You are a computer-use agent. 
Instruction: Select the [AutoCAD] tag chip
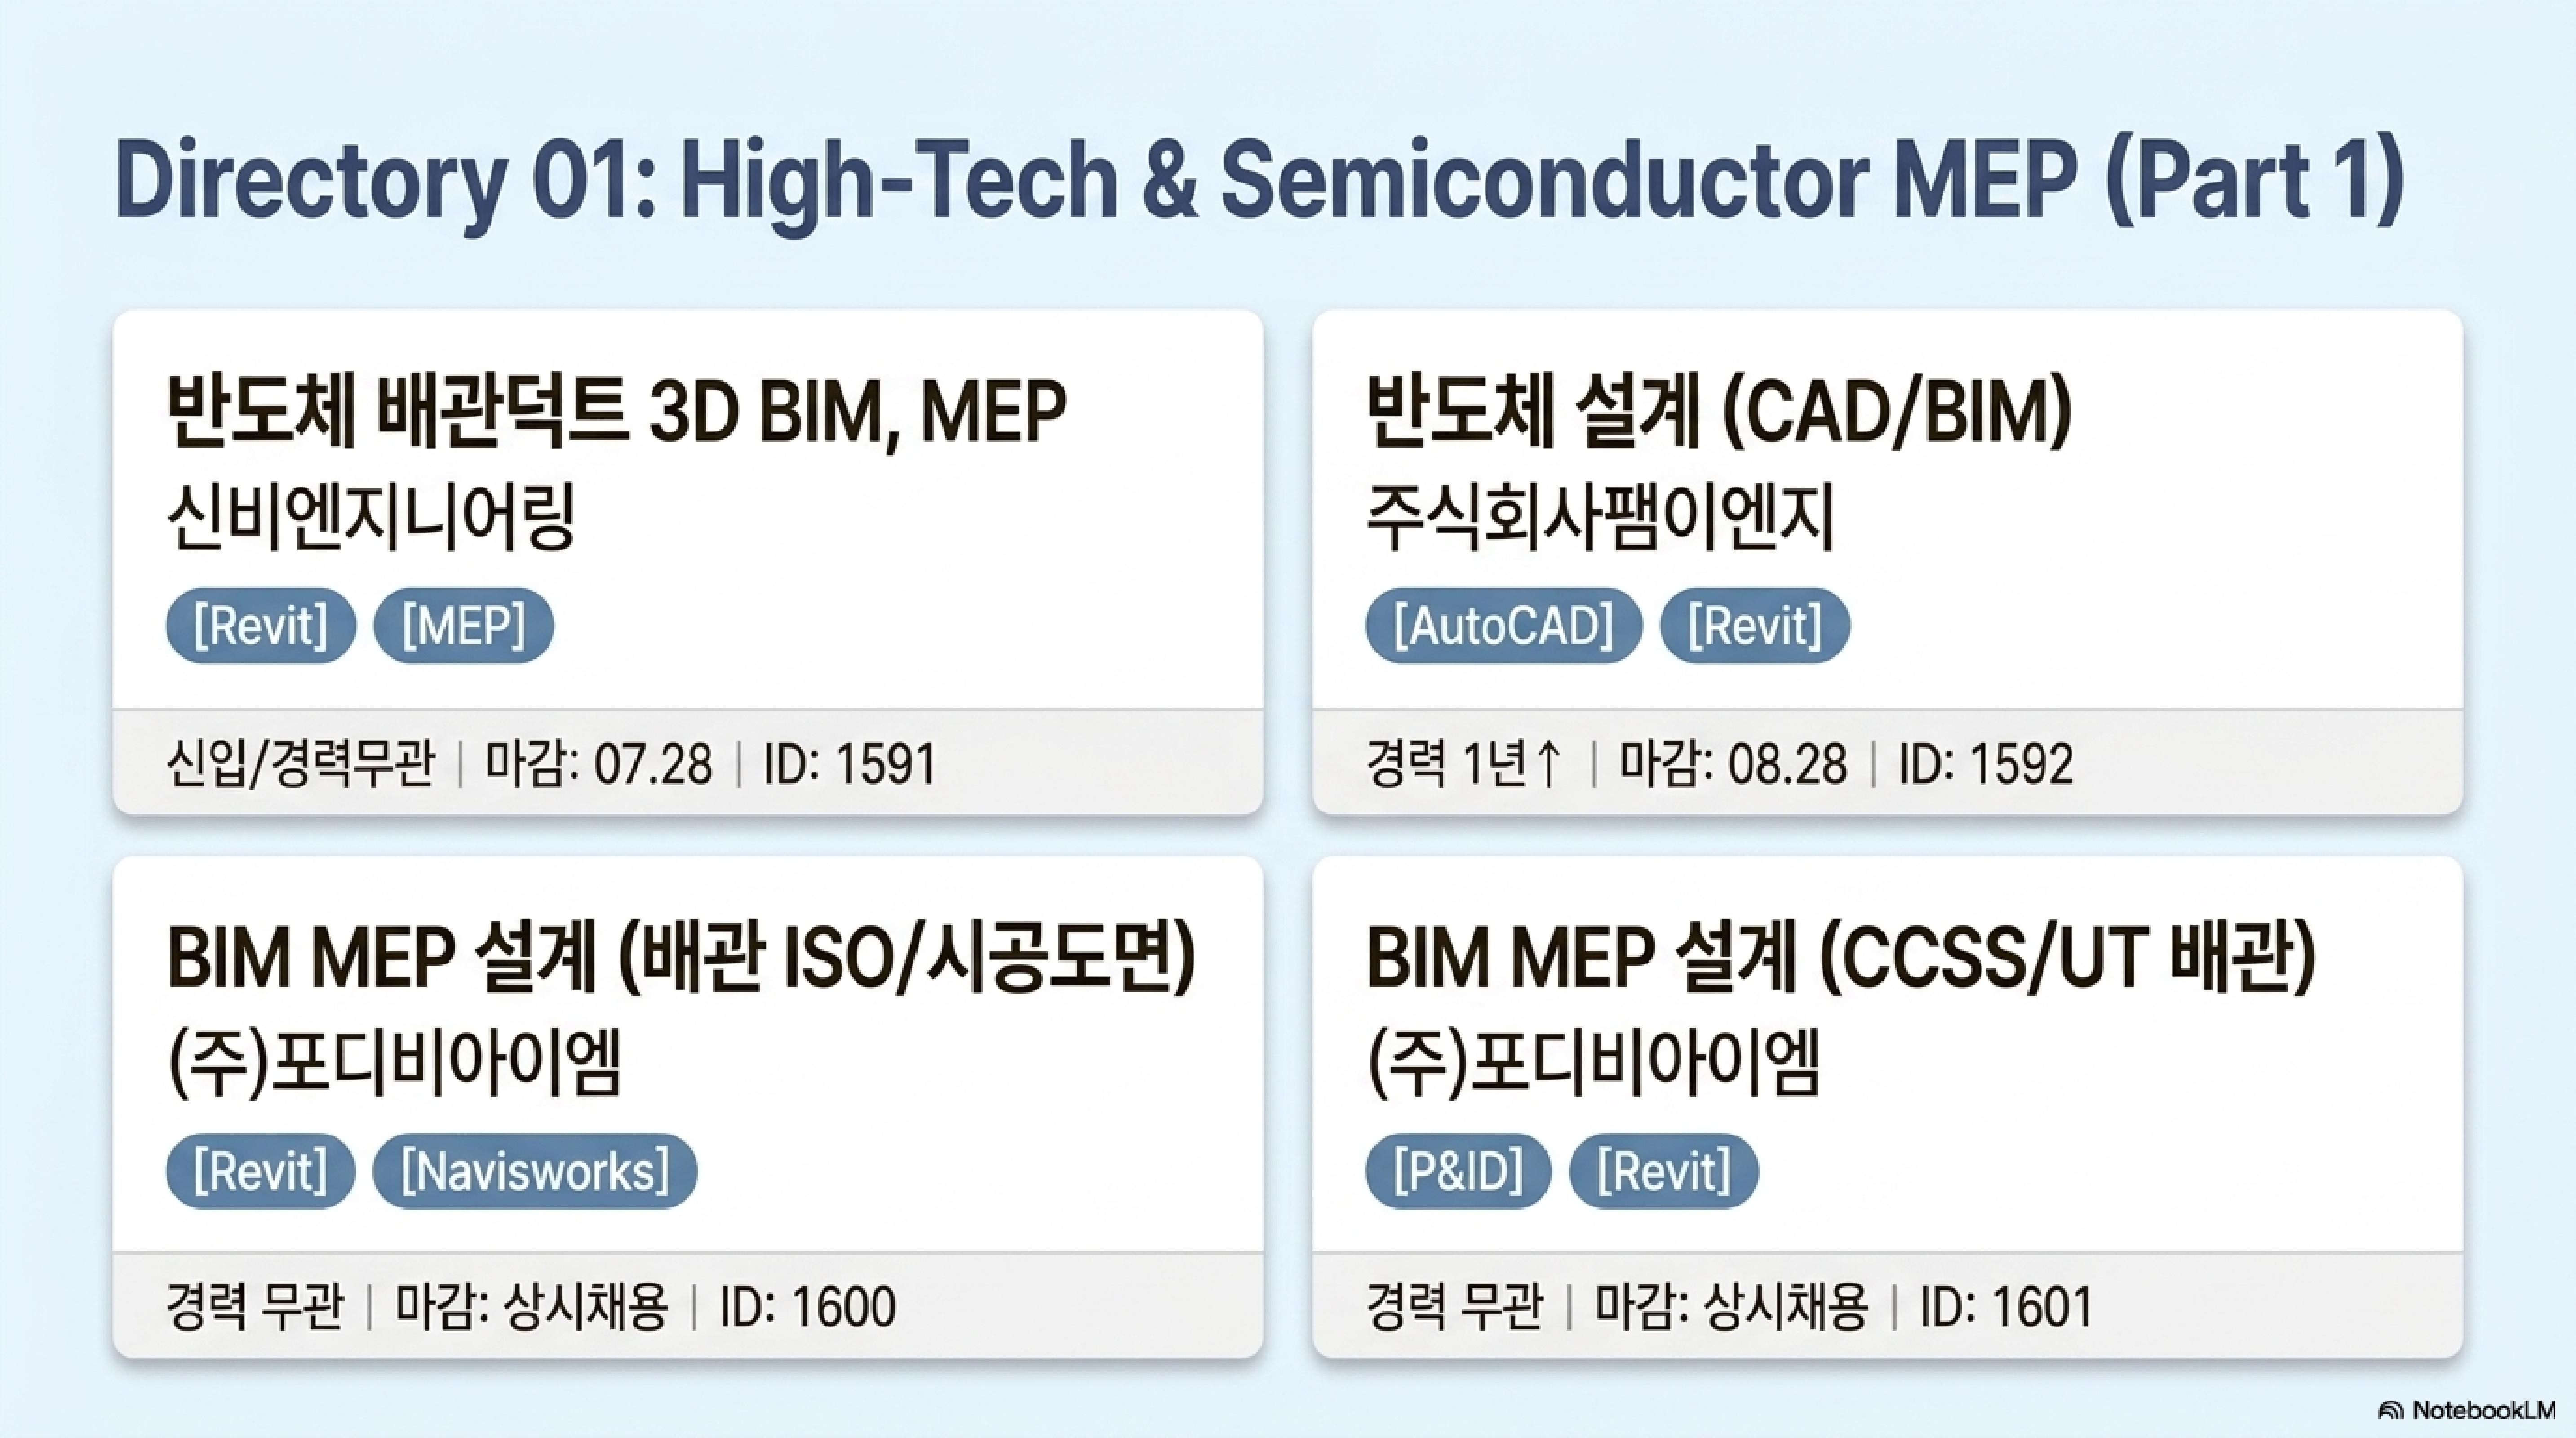point(1503,626)
